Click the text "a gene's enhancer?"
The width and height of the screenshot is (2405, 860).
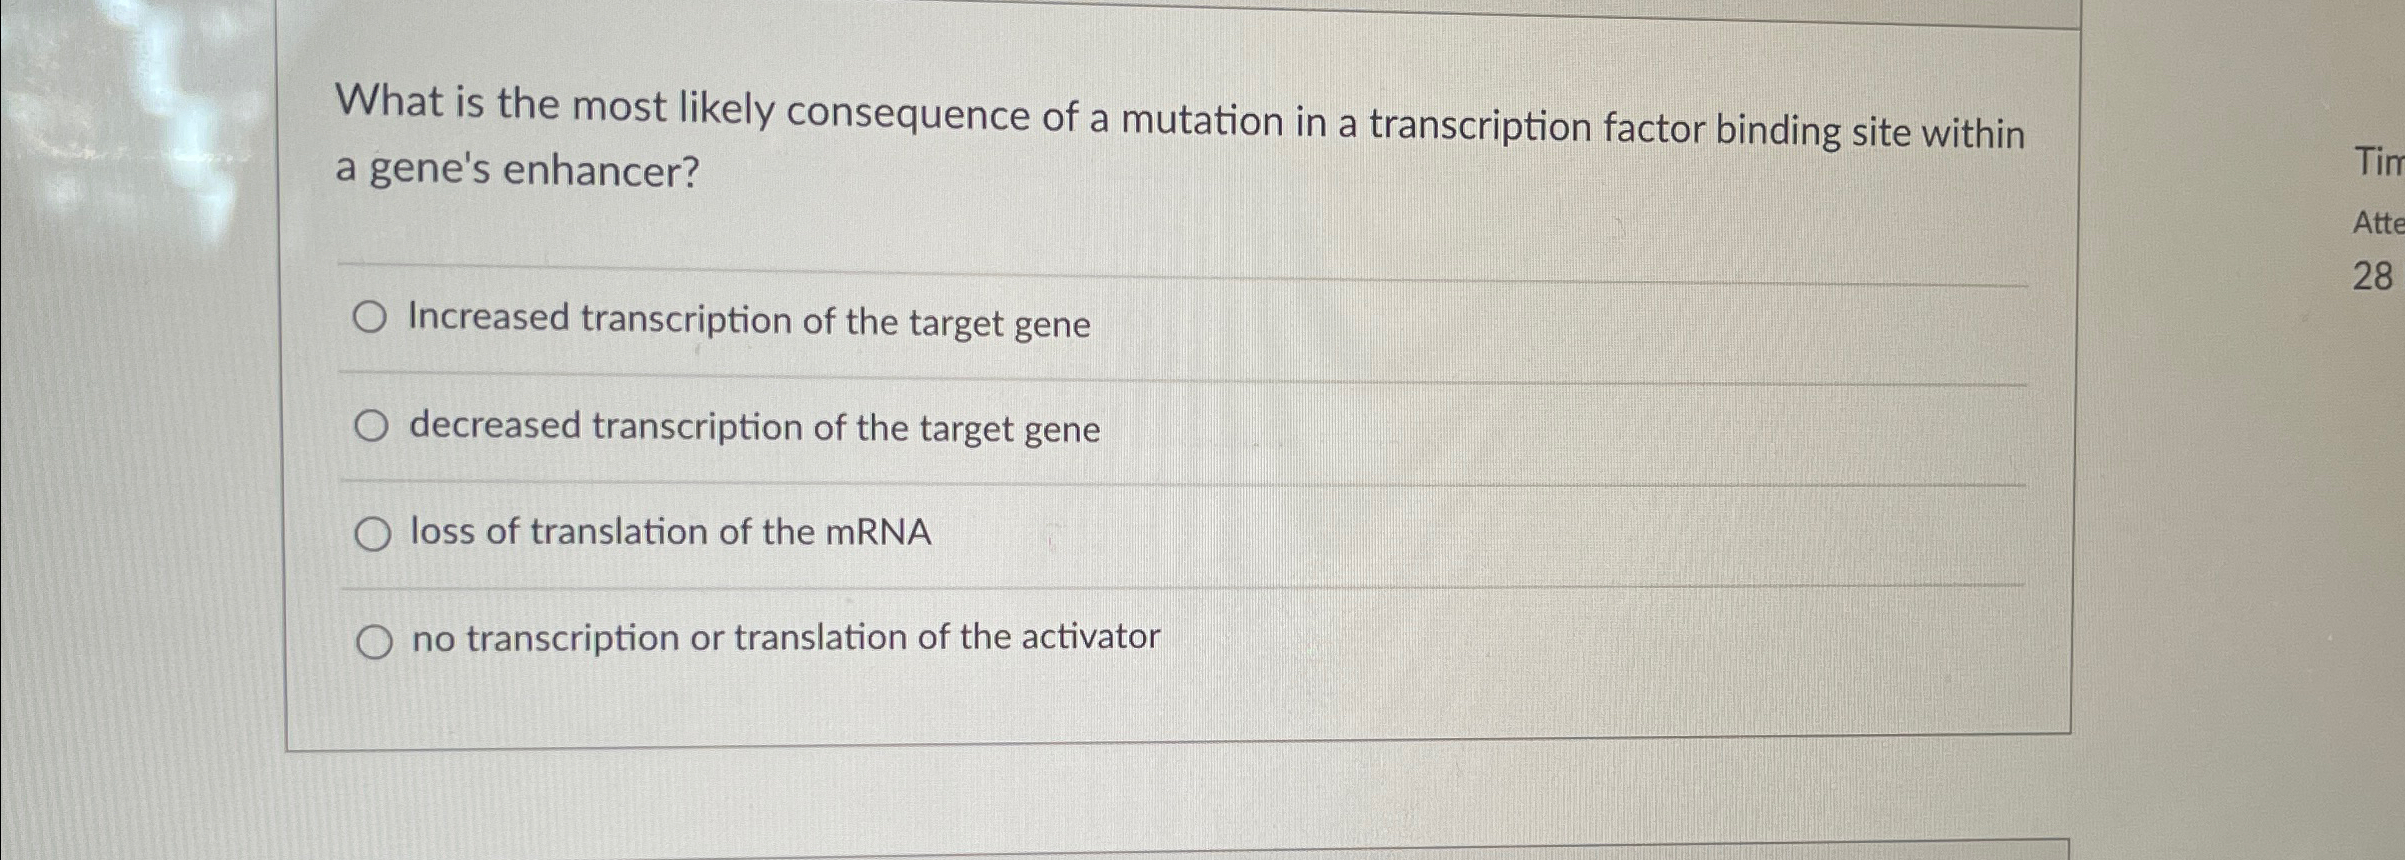click(x=517, y=172)
